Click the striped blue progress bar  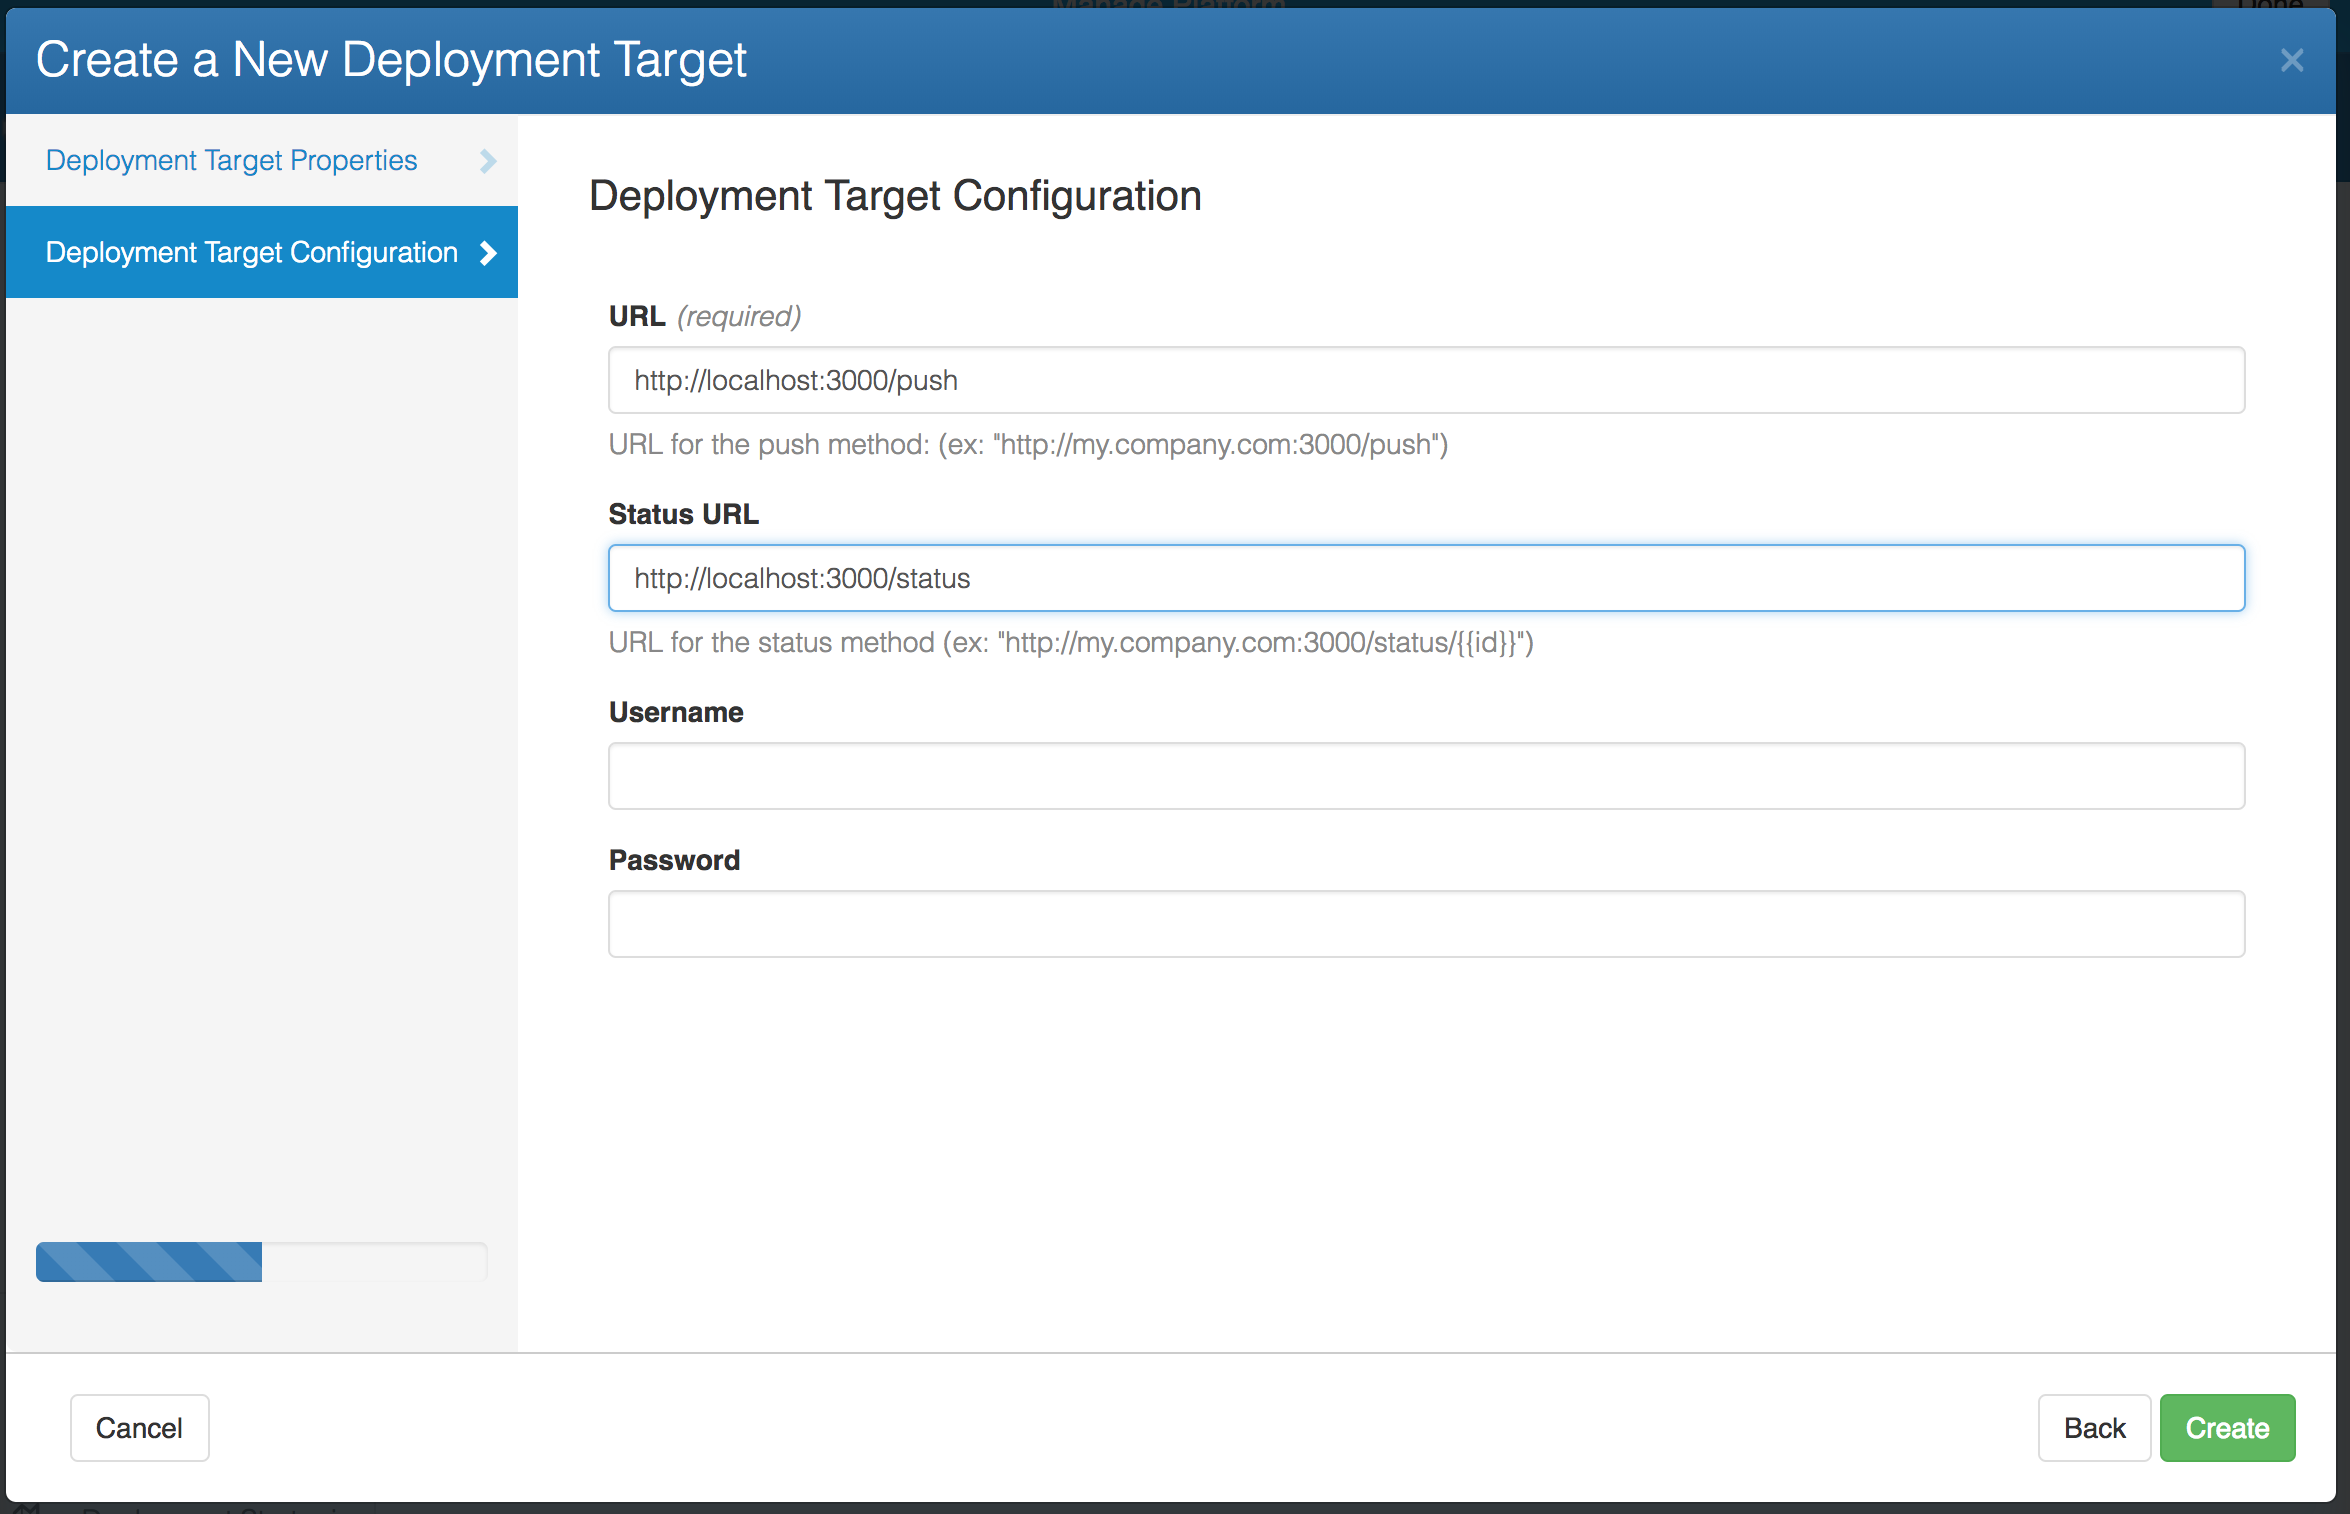[149, 1262]
